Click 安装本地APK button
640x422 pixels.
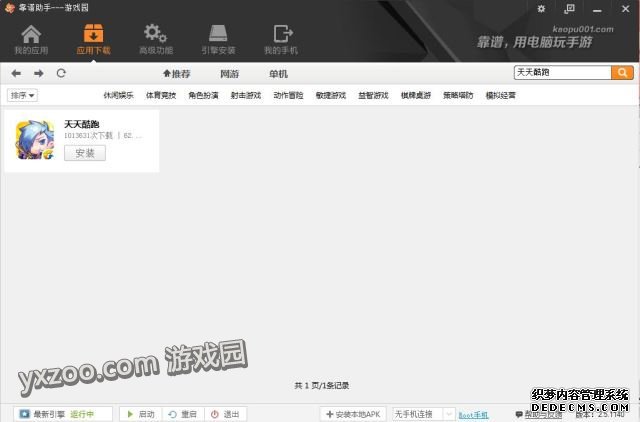(353, 414)
